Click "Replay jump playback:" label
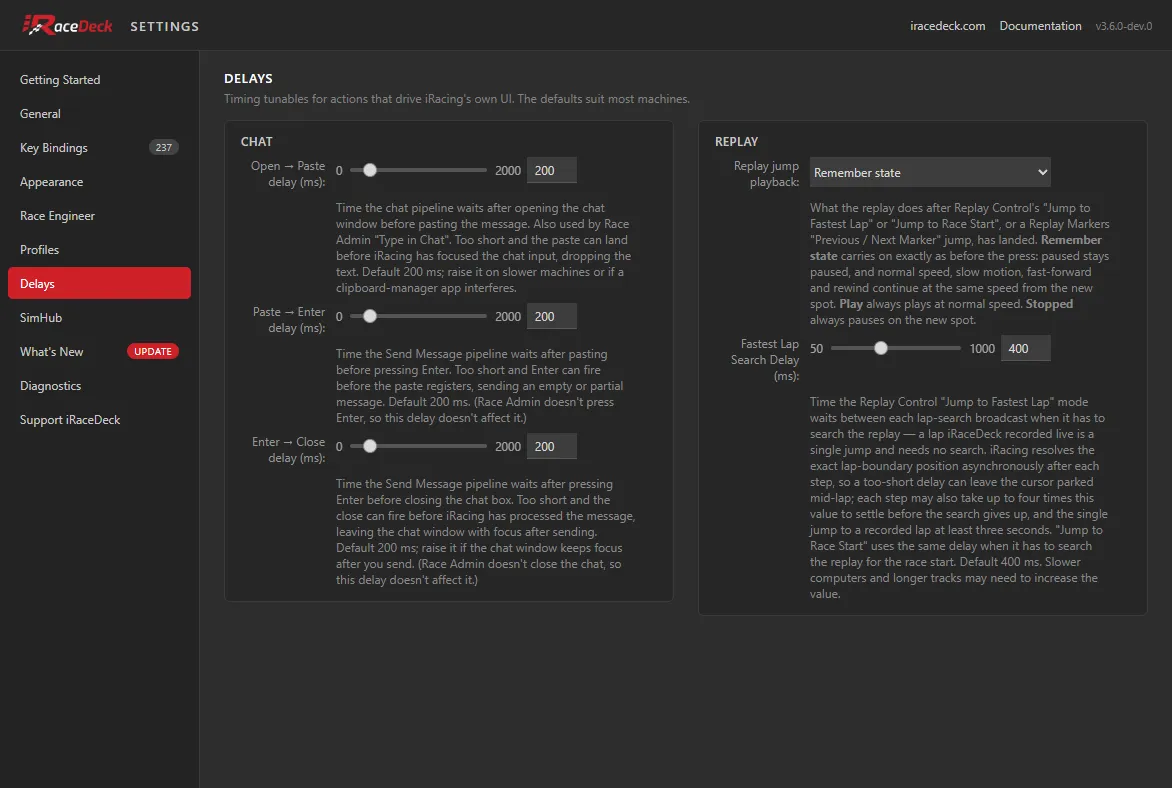Screen dimensions: 1172x788 pyautogui.click(x=766, y=173)
